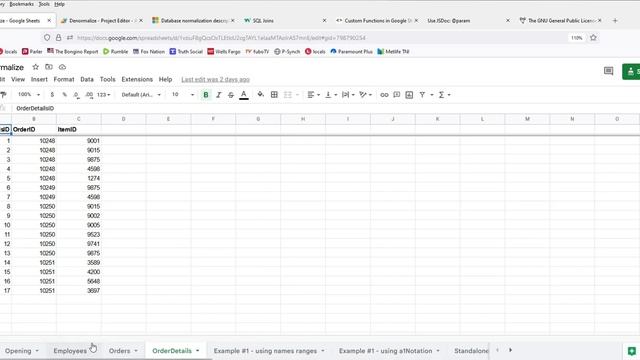
Task: Click the create filter icon
Action: pyautogui.click(x=422, y=95)
